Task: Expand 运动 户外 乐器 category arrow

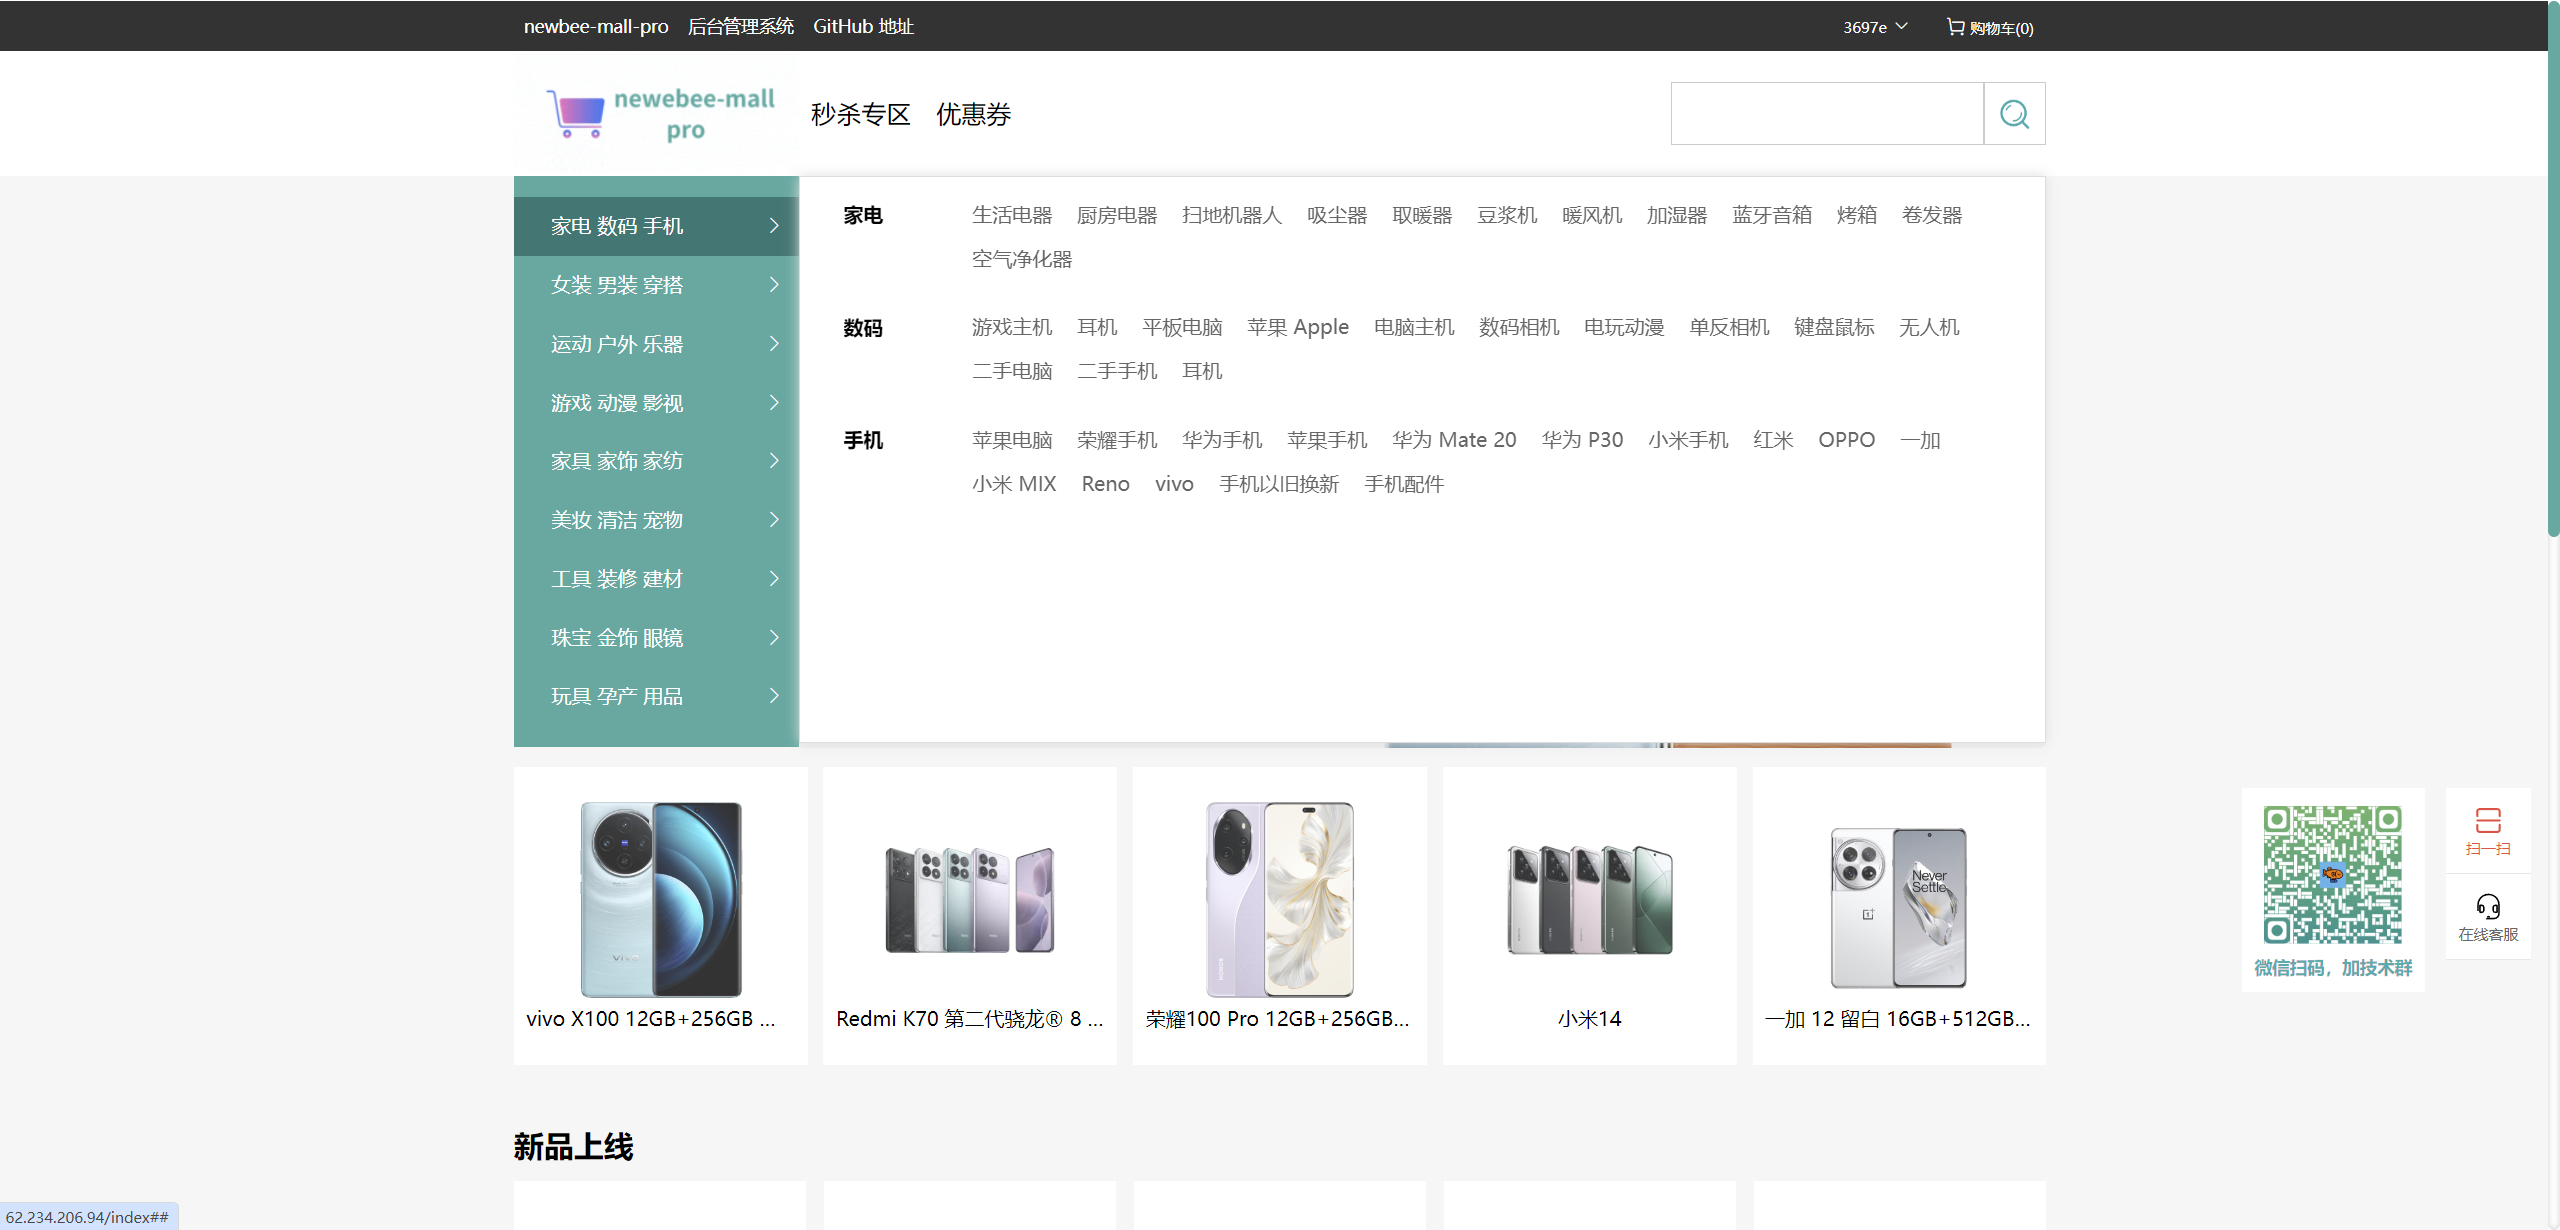Action: (x=773, y=344)
